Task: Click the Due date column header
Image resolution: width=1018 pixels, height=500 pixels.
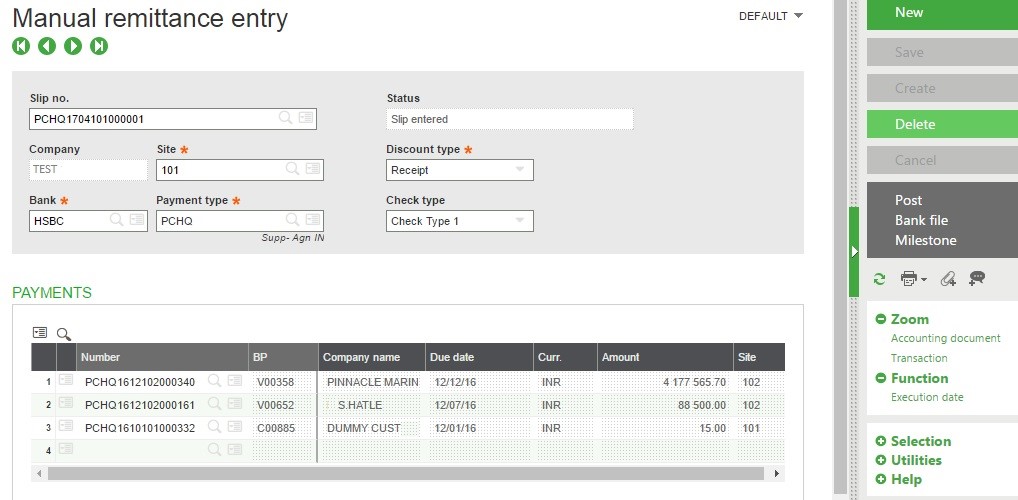Action: [479, 357]
